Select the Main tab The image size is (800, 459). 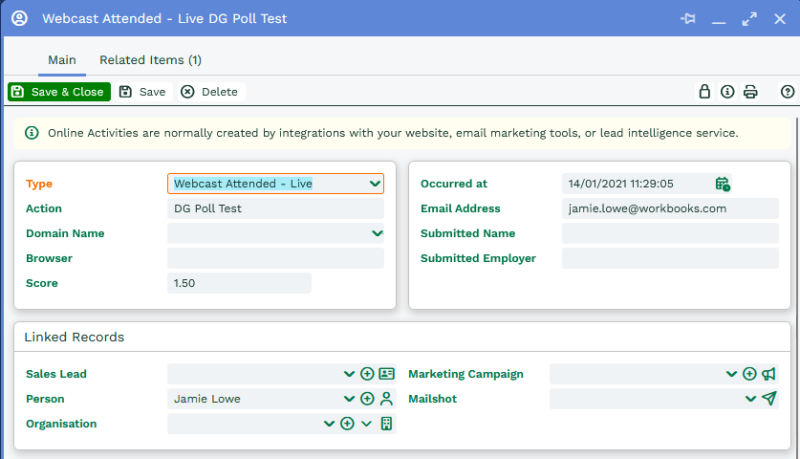(x=62, y=60)
